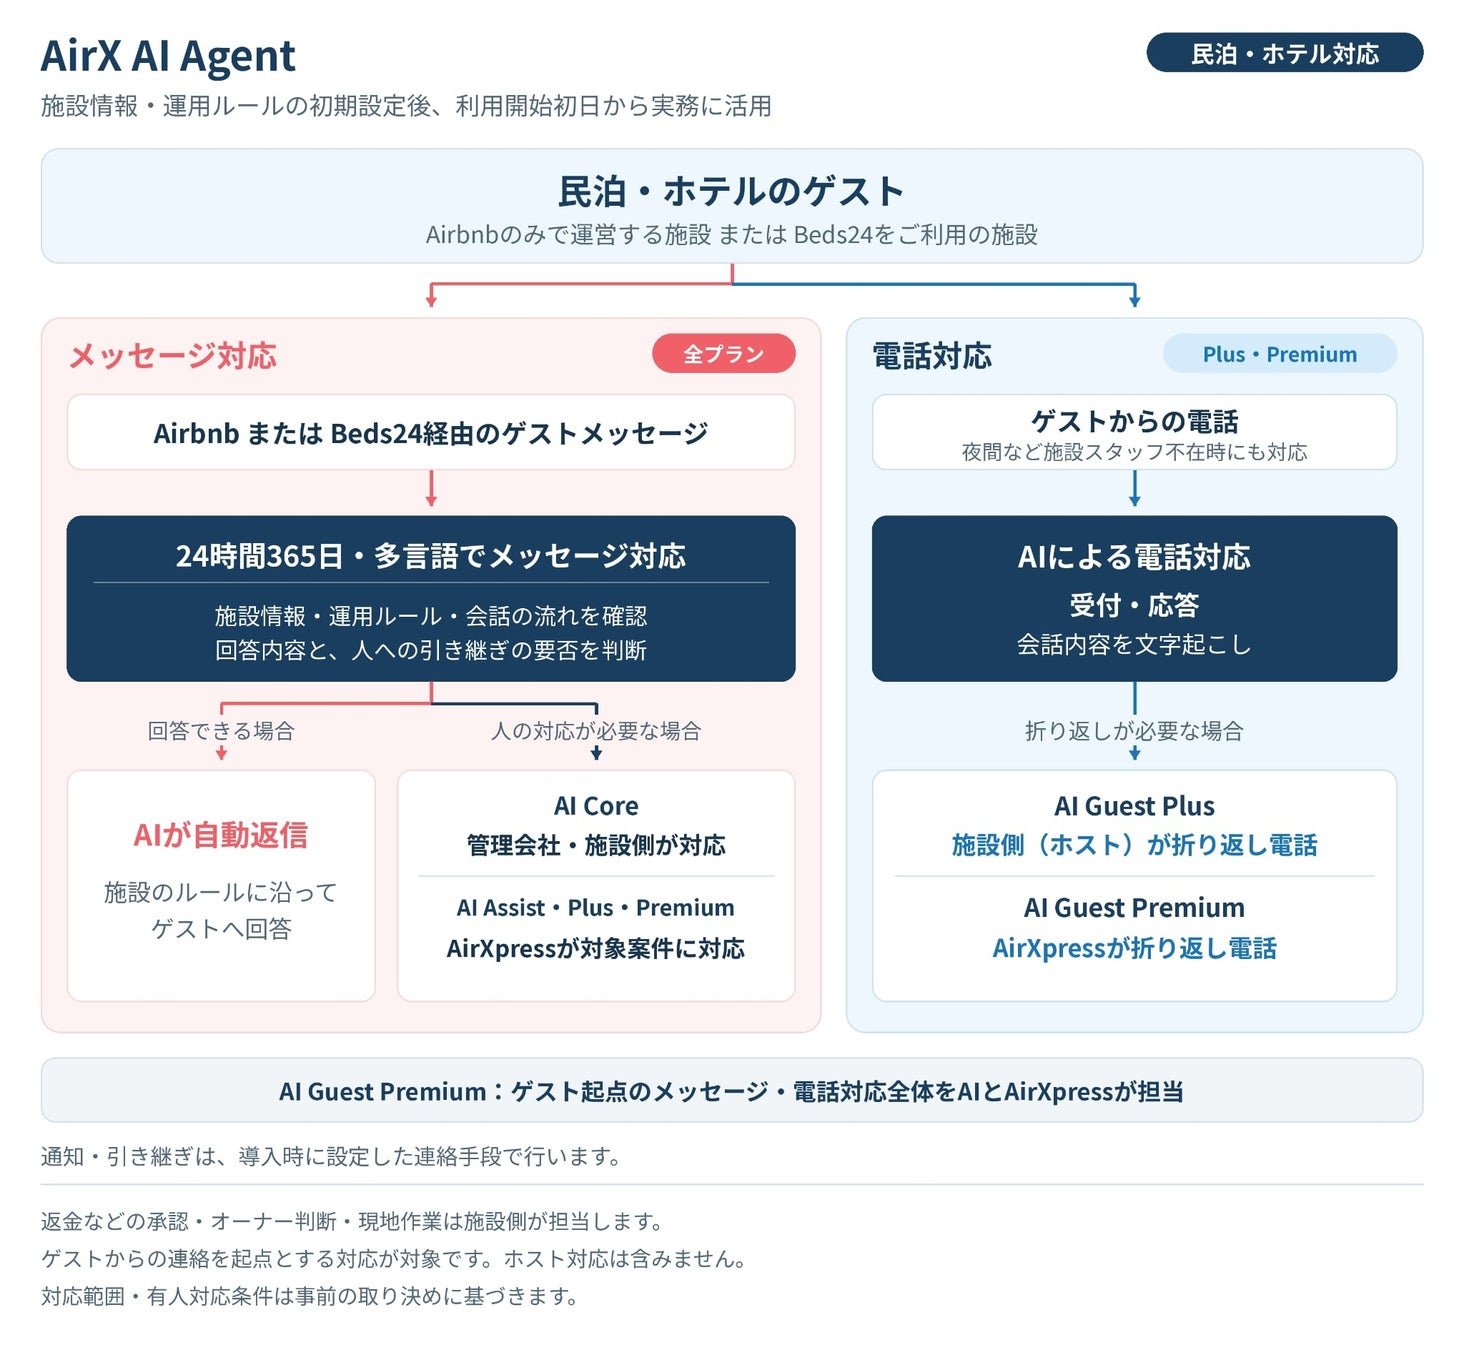Click the line "回答内容と、人への引き継ぎの要否を判断"
This screenshot has height=1350, width=1464.
[431, 651]
